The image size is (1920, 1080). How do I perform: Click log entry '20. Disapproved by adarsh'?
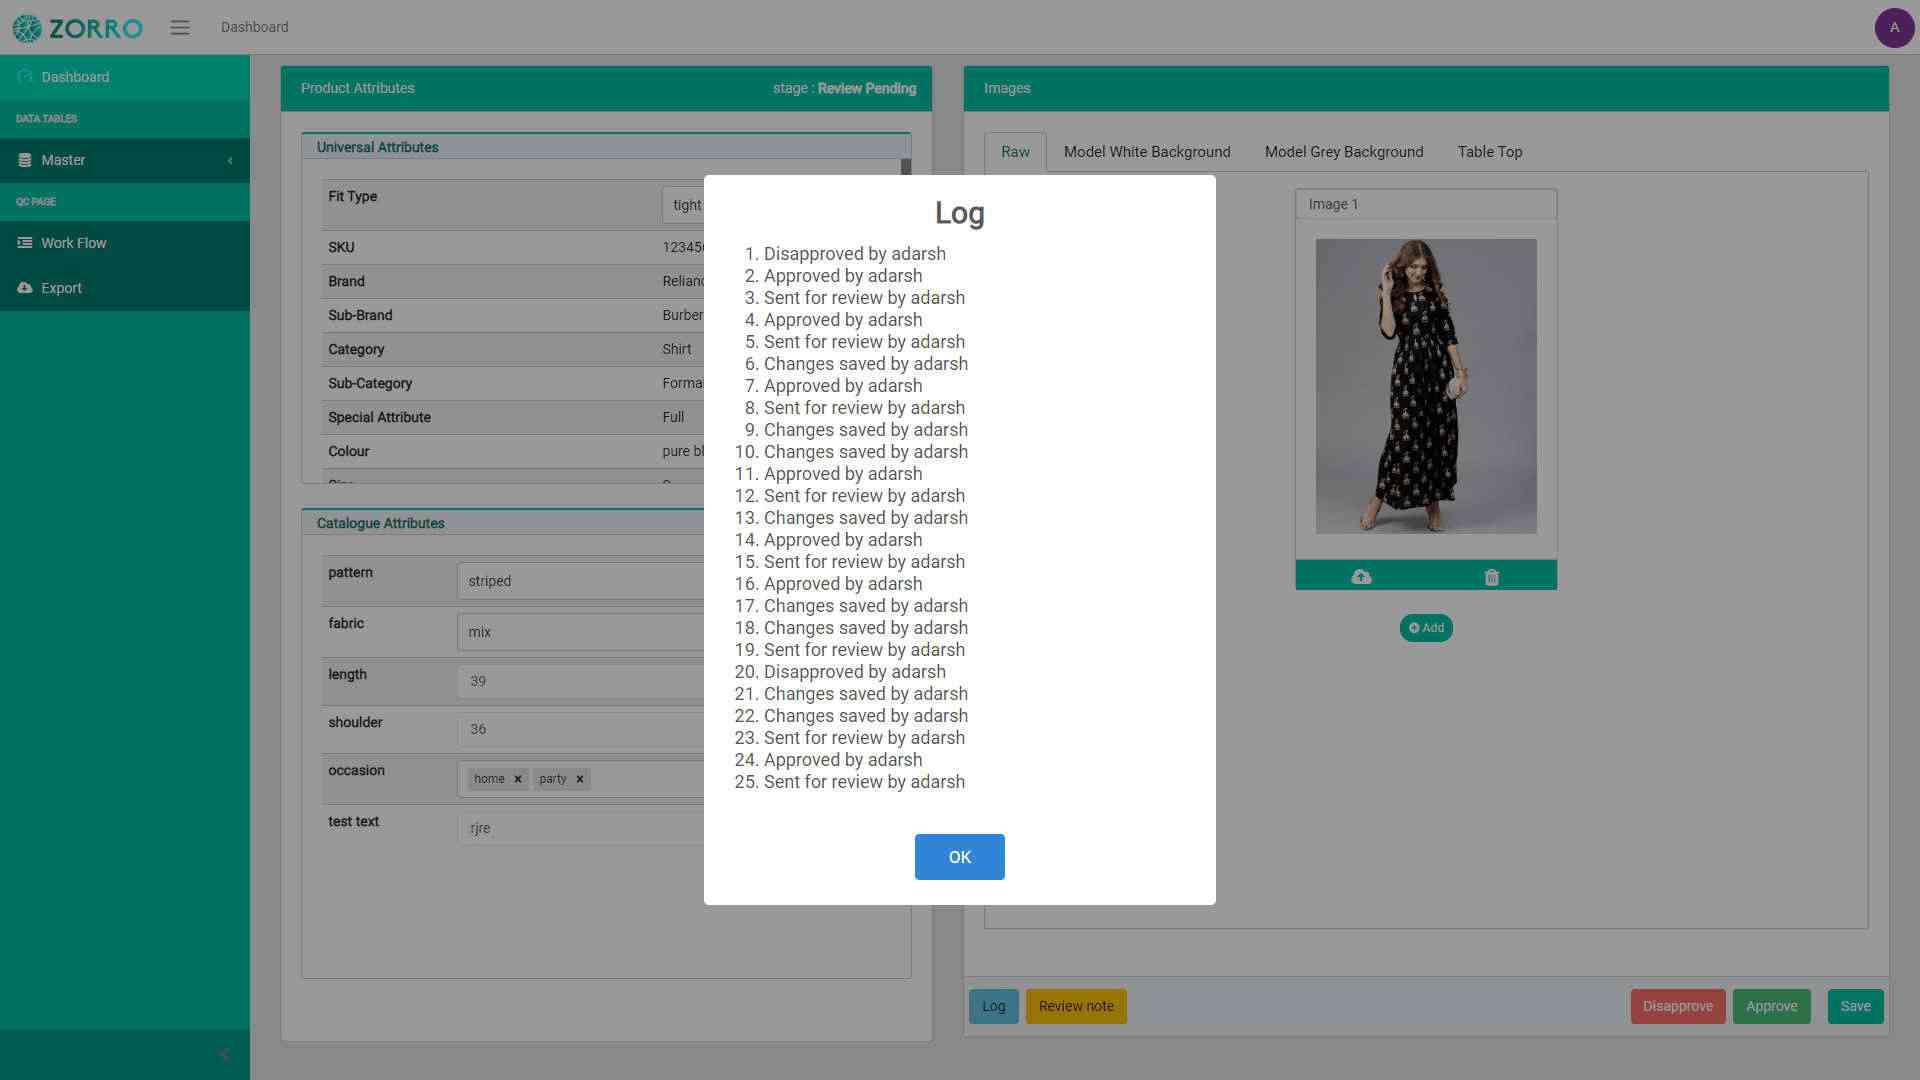[840, 672]
